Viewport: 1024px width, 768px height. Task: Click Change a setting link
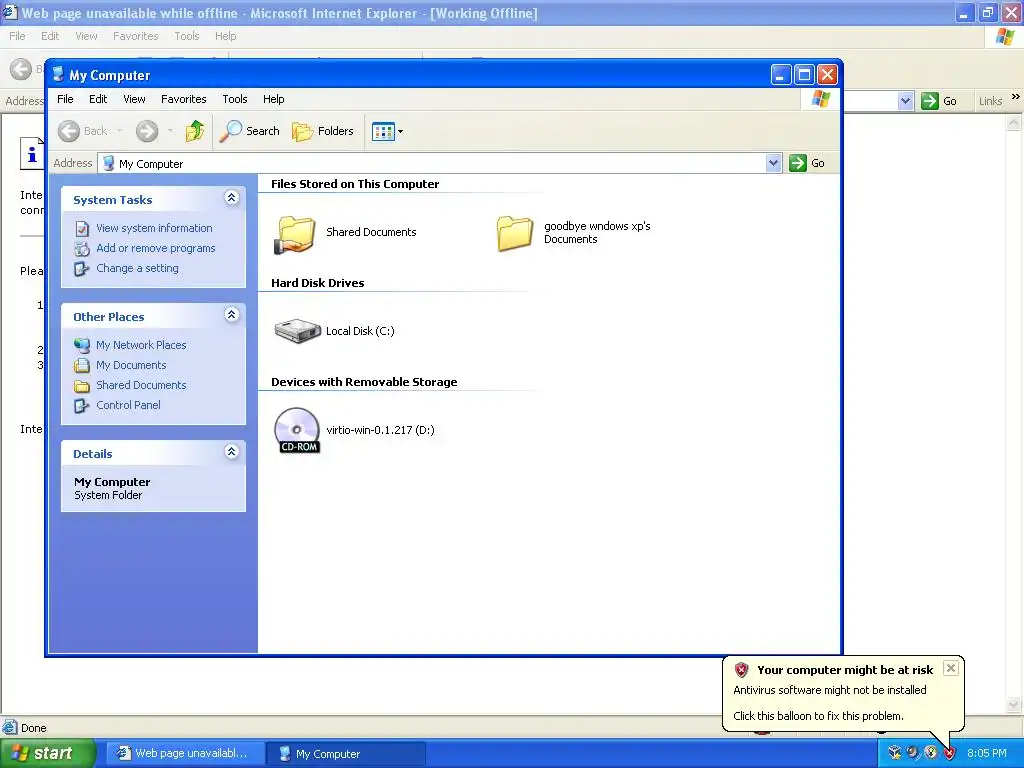pyautogui.click(x=137, y=268)
